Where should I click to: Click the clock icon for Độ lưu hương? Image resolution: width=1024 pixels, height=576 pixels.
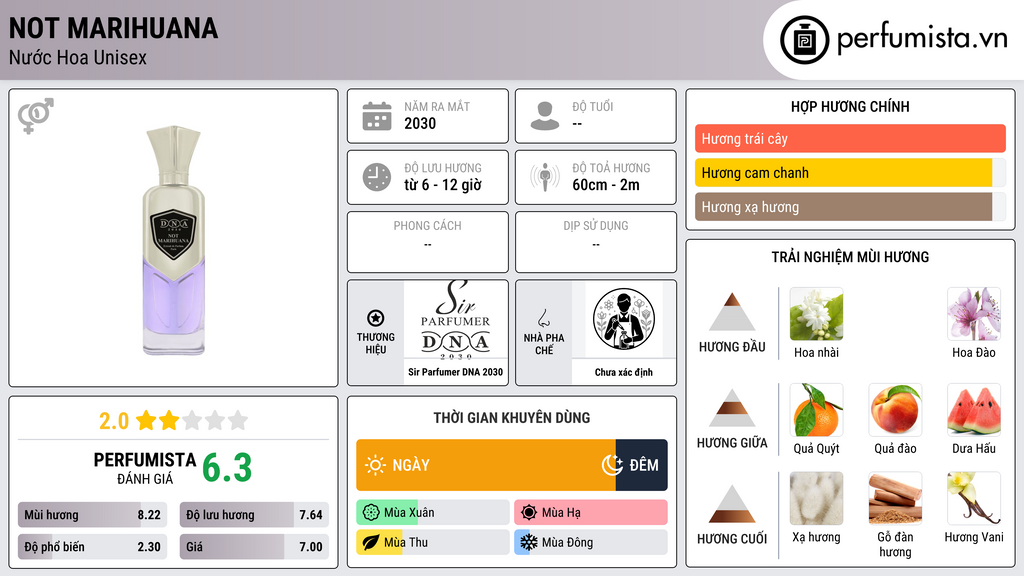click(377, 177)
